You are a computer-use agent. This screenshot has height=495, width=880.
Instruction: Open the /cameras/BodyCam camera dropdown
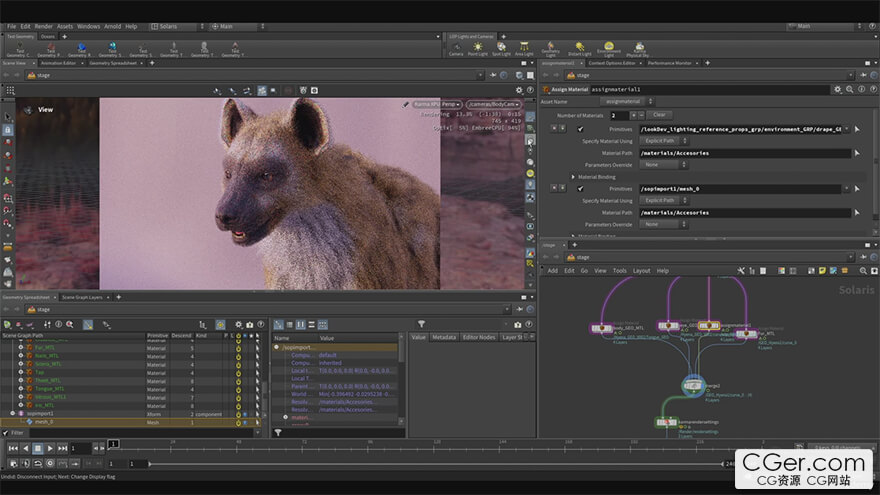tap(493, 103)
